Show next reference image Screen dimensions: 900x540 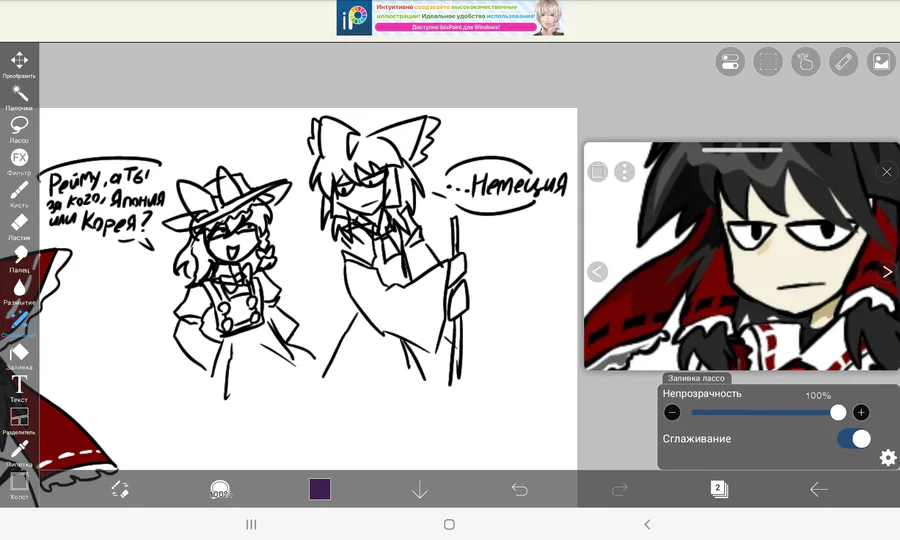tap(887, 271)
